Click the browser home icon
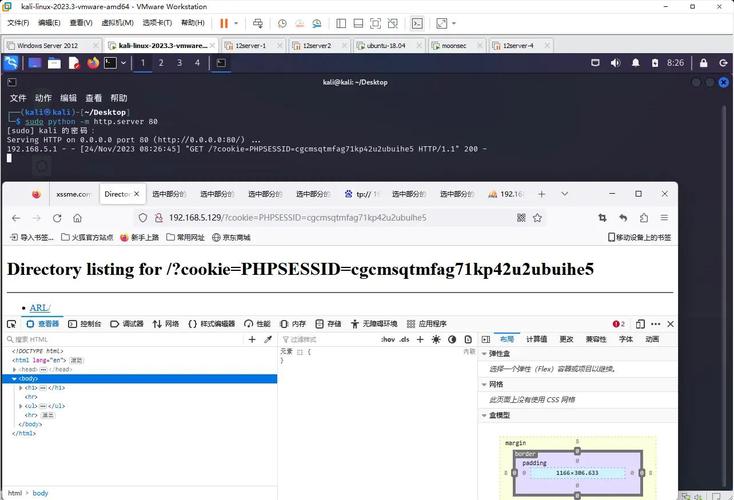The width and height of the screenshot is (734, 500). pyautogui.click(x=77, y=218)
